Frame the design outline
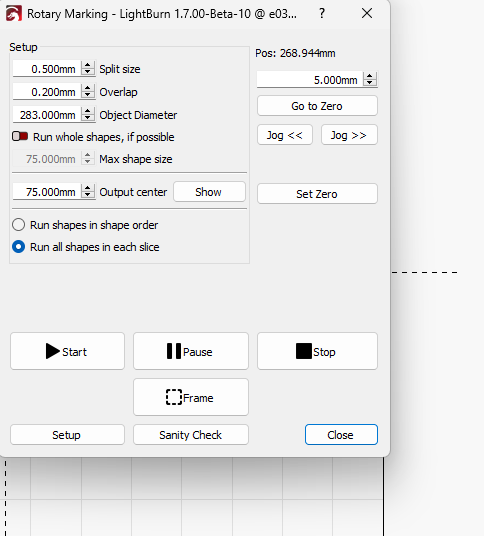The height and width of the screenshot is (536, 484). coord(191,397)
